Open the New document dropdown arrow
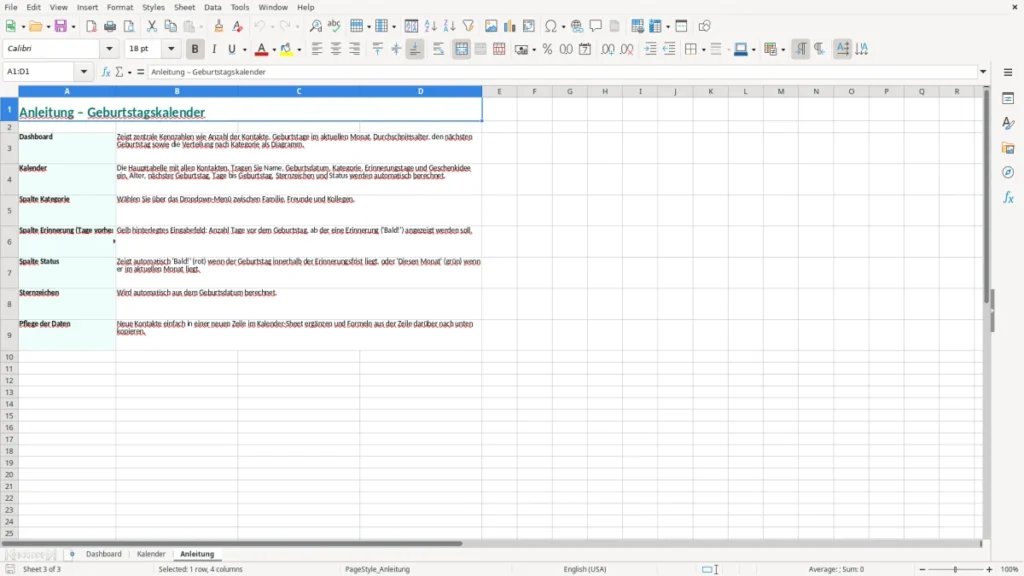The height and width of the screenshot is (576, 1024). coord(23,27)
